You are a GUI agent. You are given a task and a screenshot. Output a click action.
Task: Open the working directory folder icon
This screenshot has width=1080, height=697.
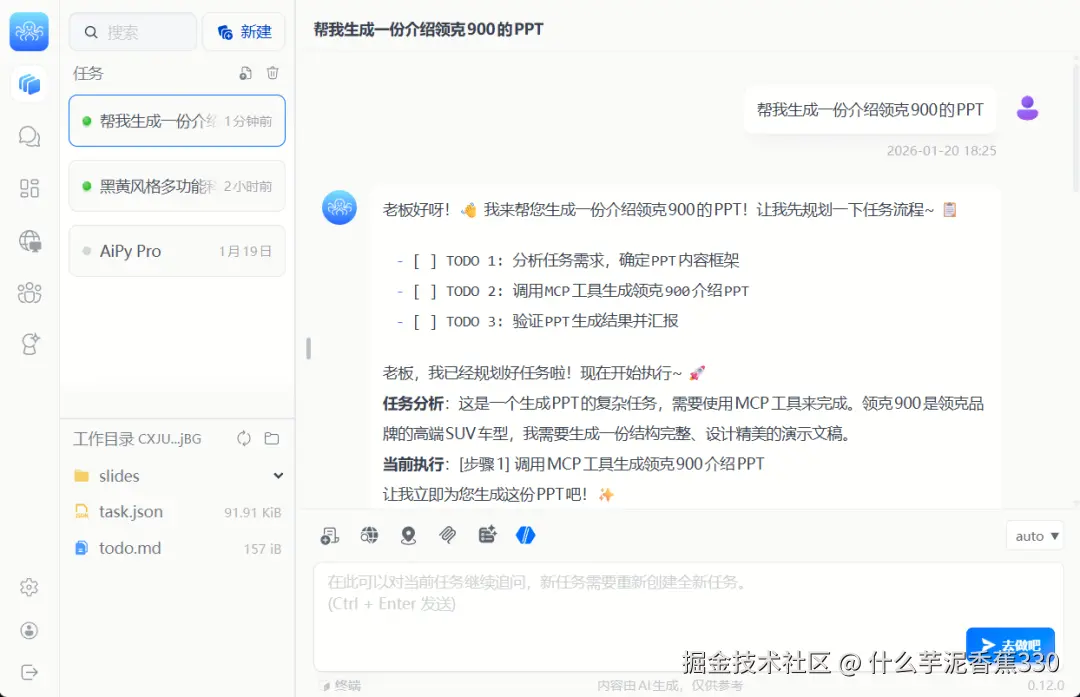[272, 439]
